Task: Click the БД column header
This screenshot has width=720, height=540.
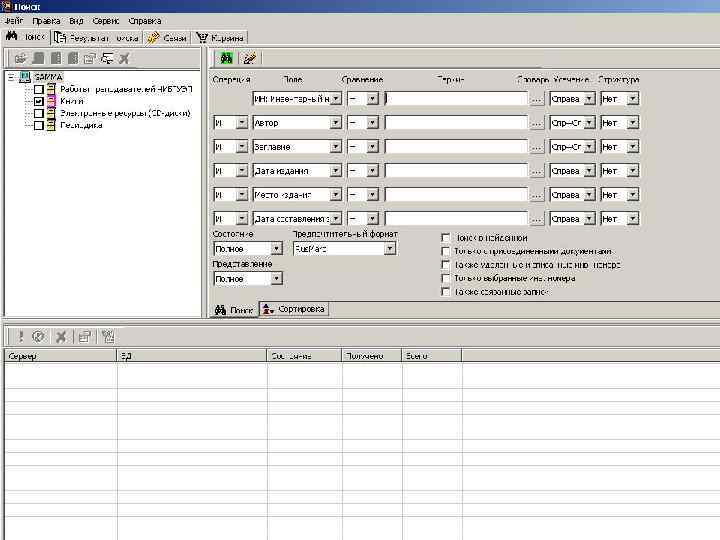Action: pyautogui.click(x=192, y=356)
